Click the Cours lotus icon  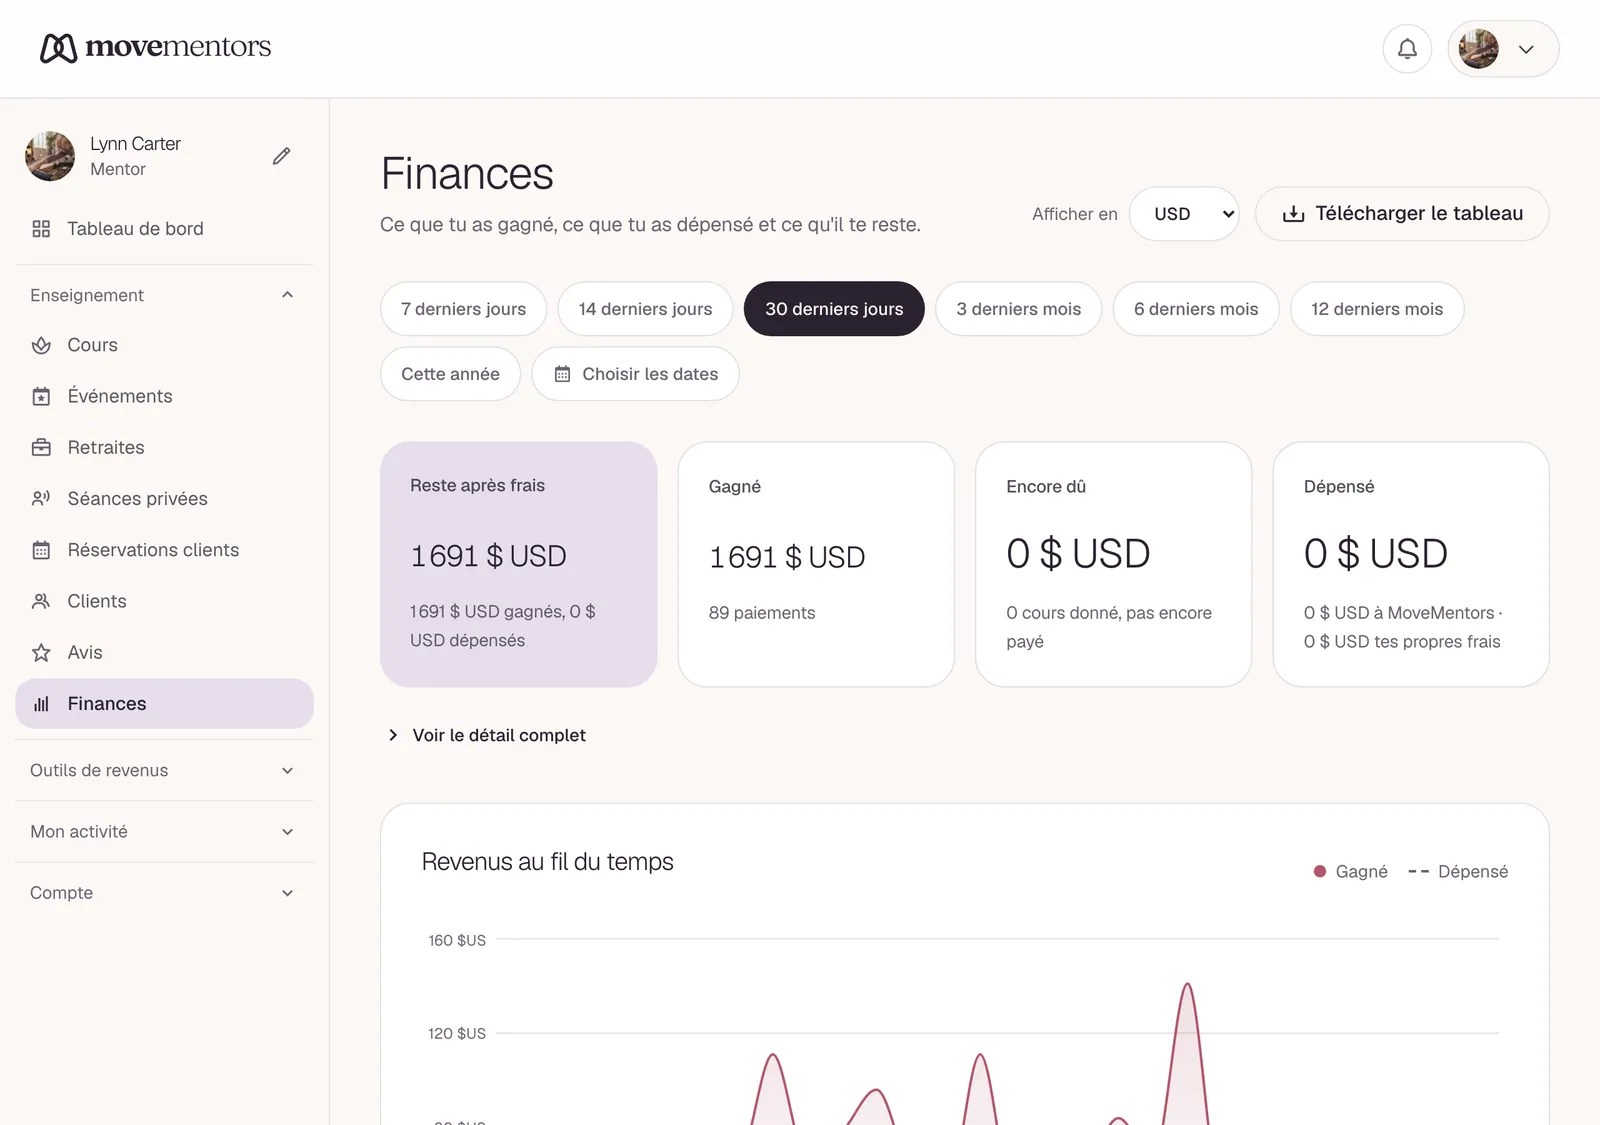pos(41,345)
